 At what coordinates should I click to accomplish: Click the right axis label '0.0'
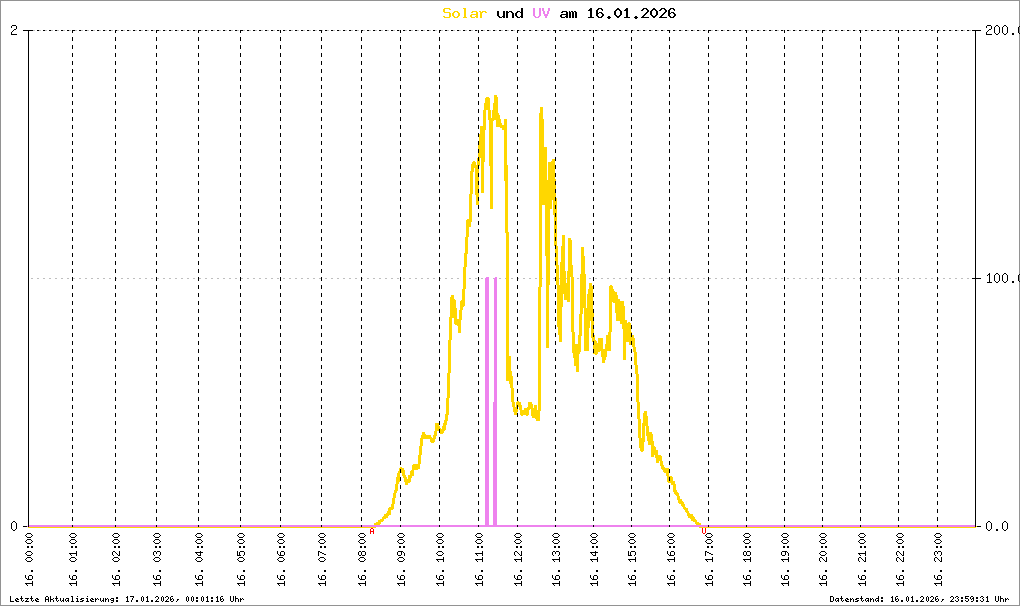(997, 526)
